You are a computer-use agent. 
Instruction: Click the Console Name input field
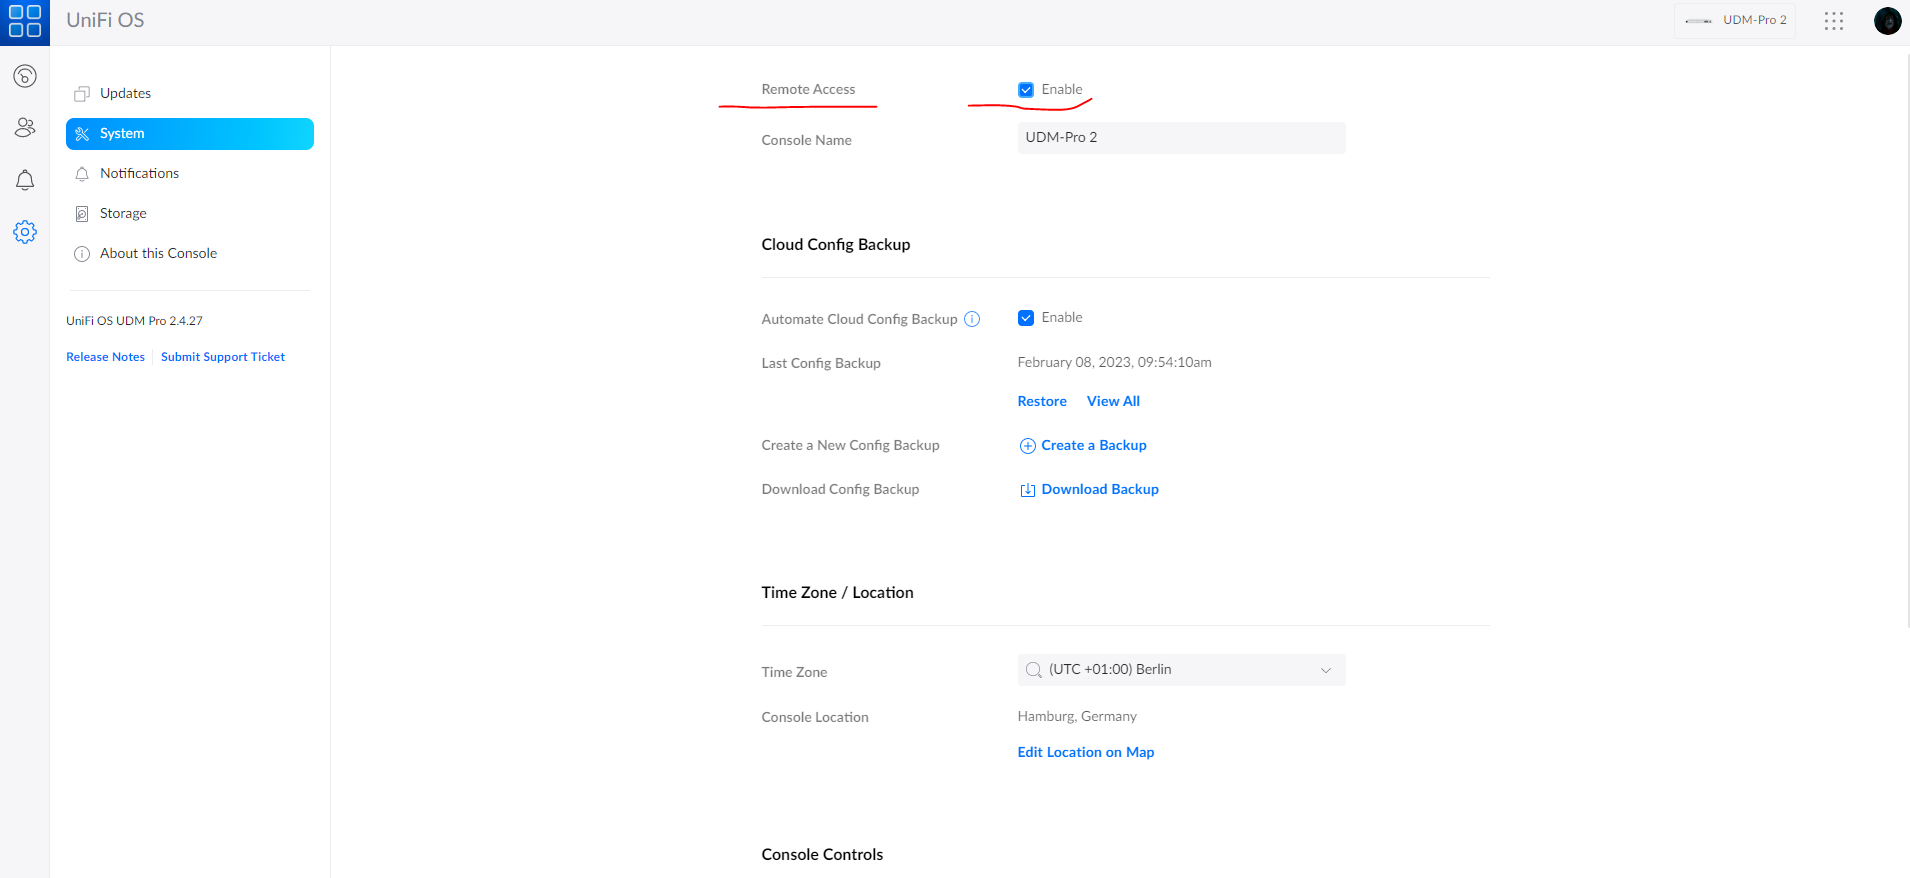[1181, 138]
